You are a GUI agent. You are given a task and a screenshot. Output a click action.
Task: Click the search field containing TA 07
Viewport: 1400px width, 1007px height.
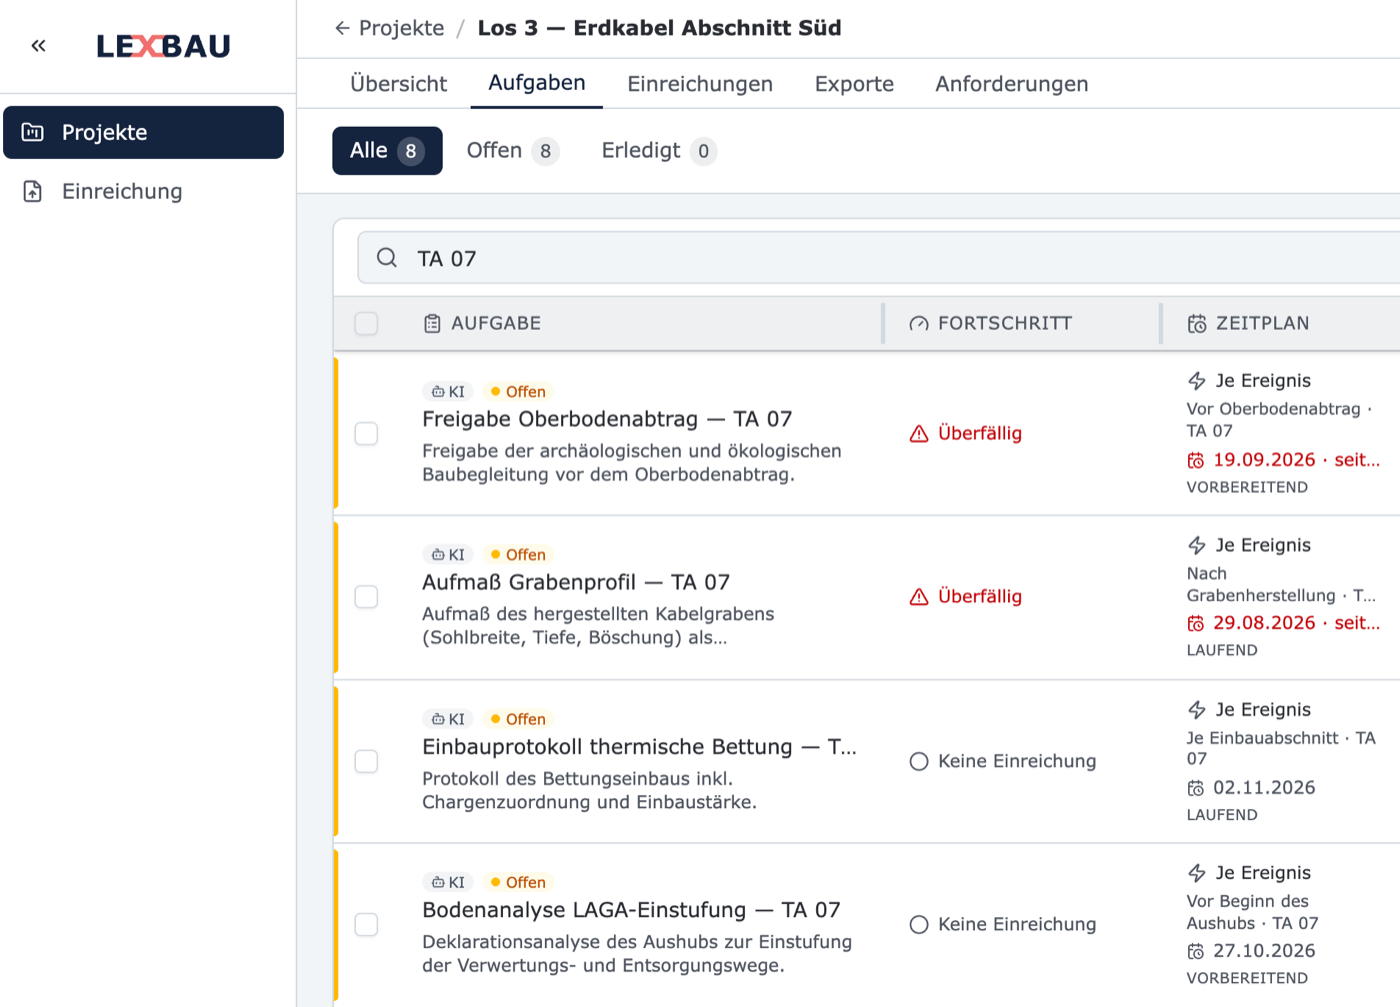(x=880, y=258)
